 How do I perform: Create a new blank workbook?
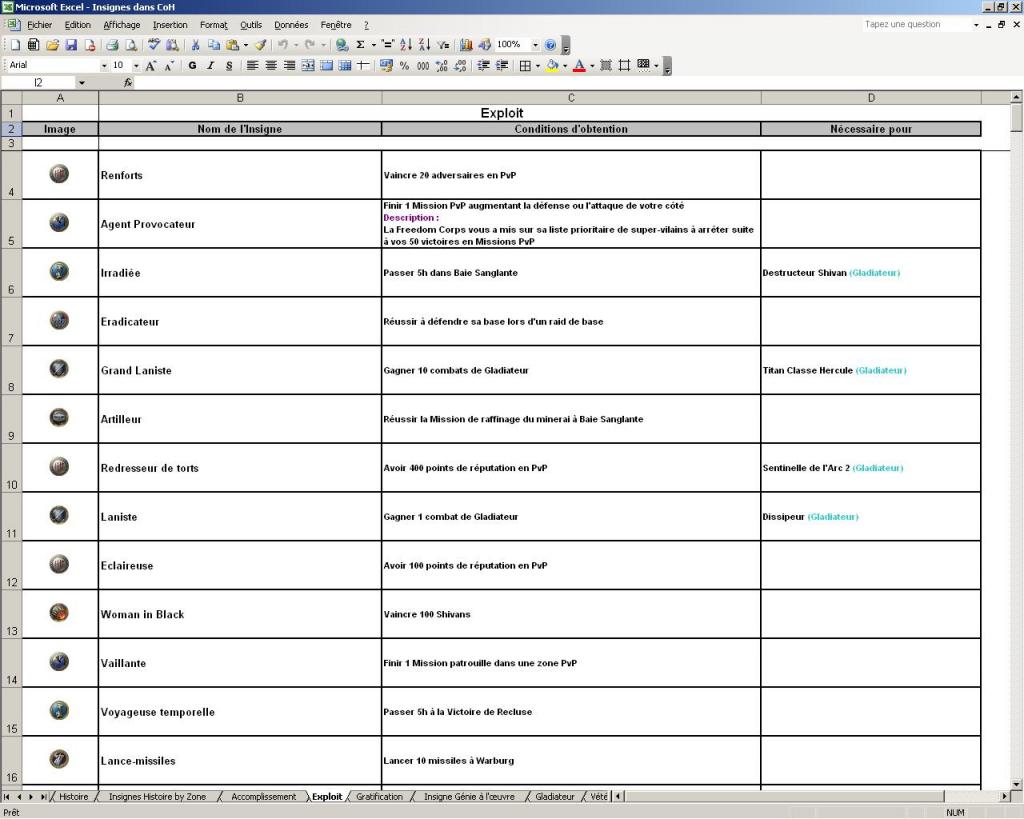click(15, 45)
